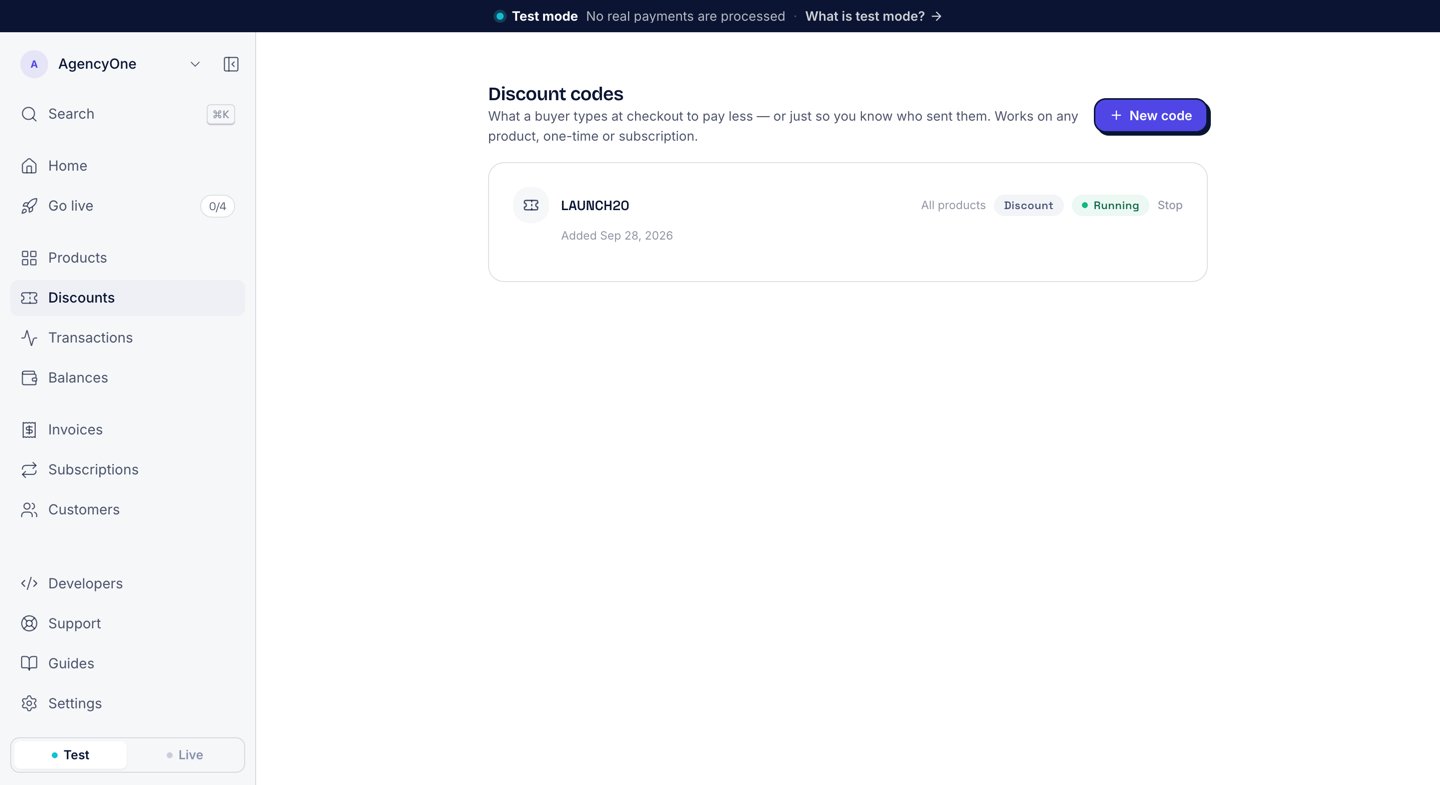The width and height of the screenshot is (1440, 785).
Task: Click the 0/4 progress badge
Action: pyautogui.click(x=217, y=206)
